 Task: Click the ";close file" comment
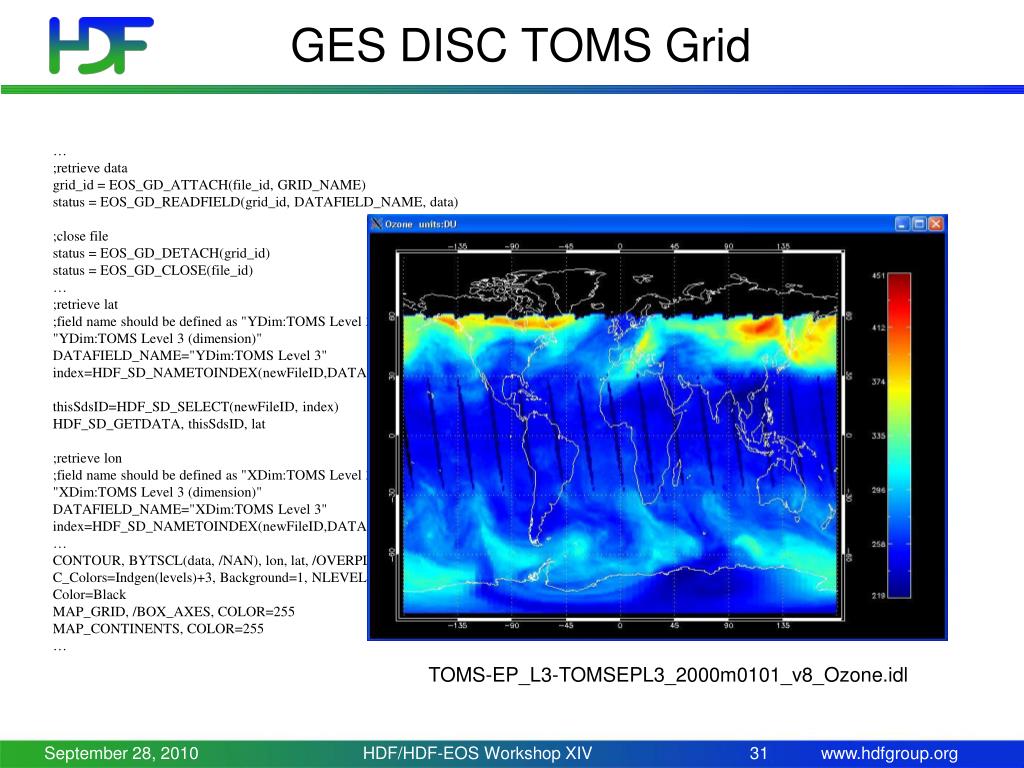(80, 236)
